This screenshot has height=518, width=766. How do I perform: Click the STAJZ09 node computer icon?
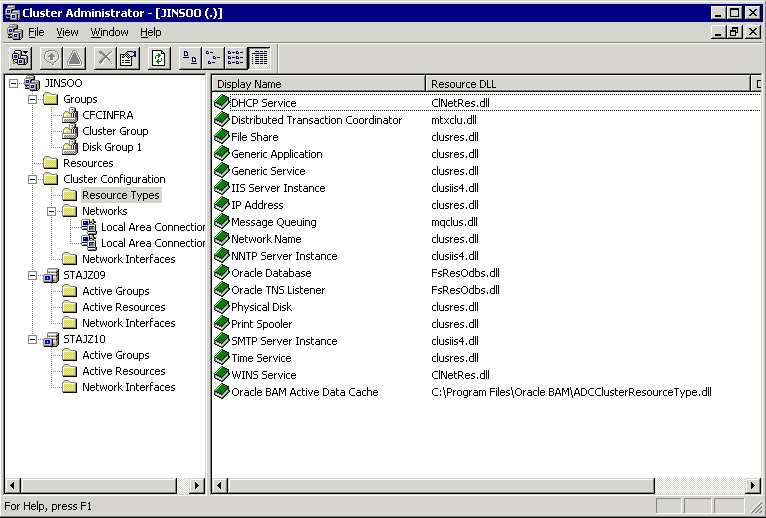(x=51, y=275)
